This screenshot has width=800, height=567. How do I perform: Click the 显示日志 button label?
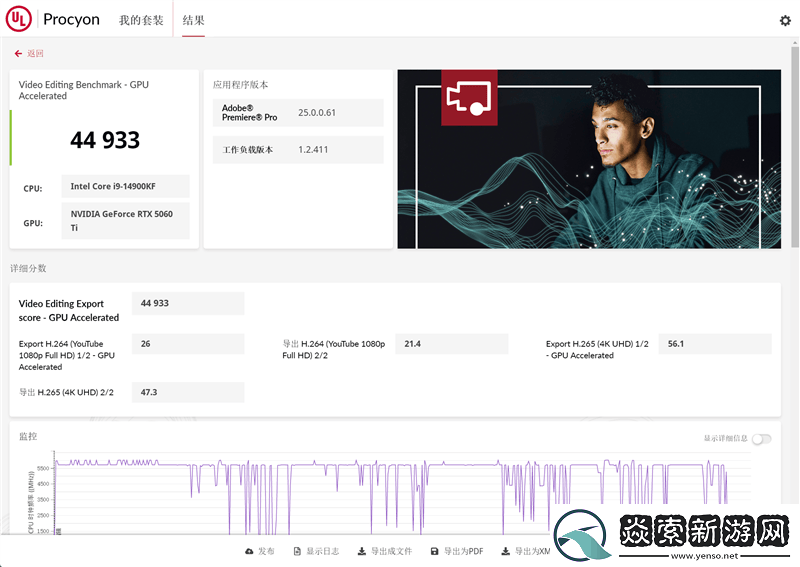coord(322,551)
